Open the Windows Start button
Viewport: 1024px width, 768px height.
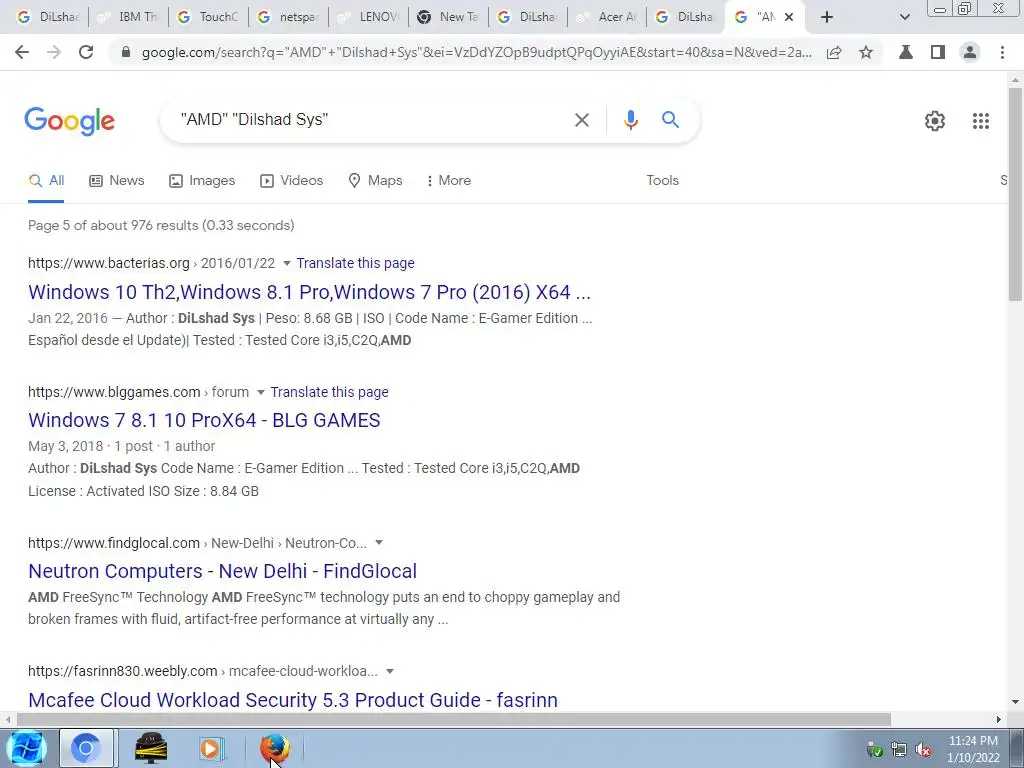coord(25,748)
